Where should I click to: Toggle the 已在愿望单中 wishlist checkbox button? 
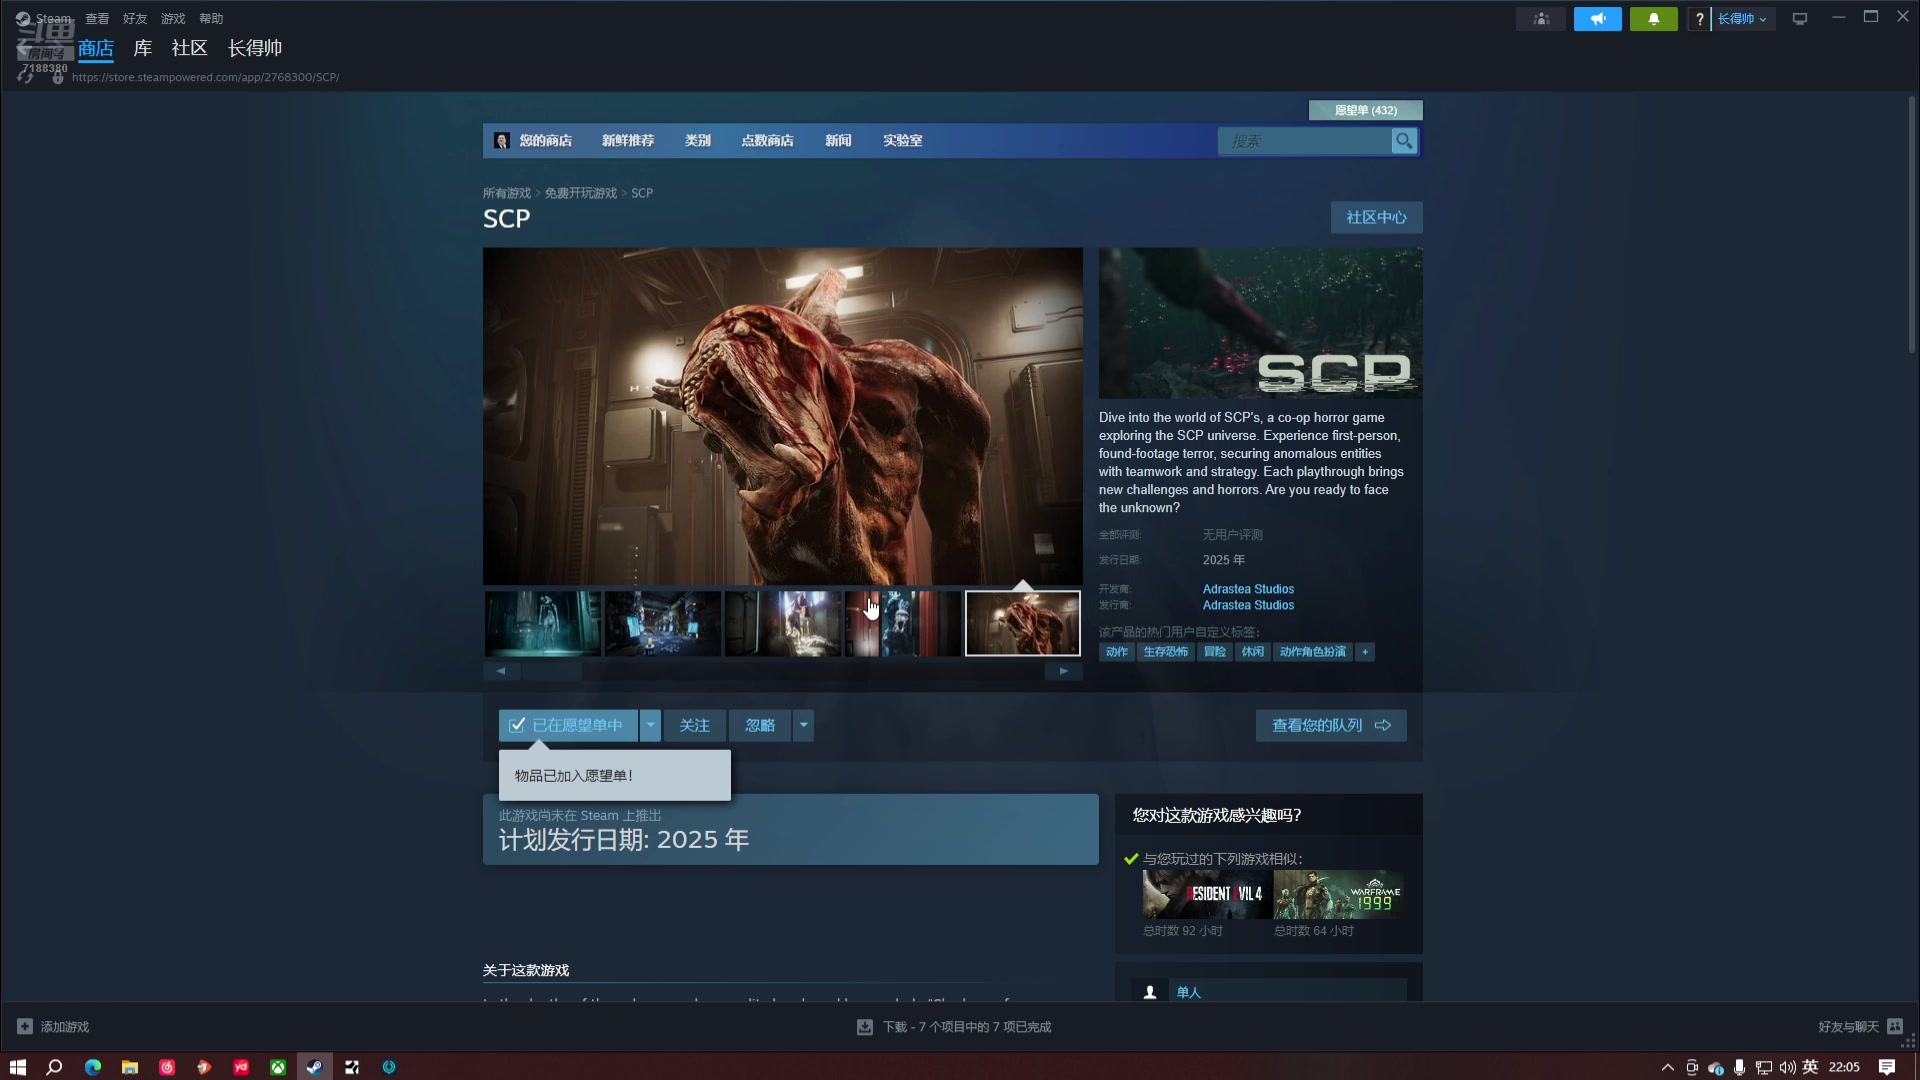567,726
